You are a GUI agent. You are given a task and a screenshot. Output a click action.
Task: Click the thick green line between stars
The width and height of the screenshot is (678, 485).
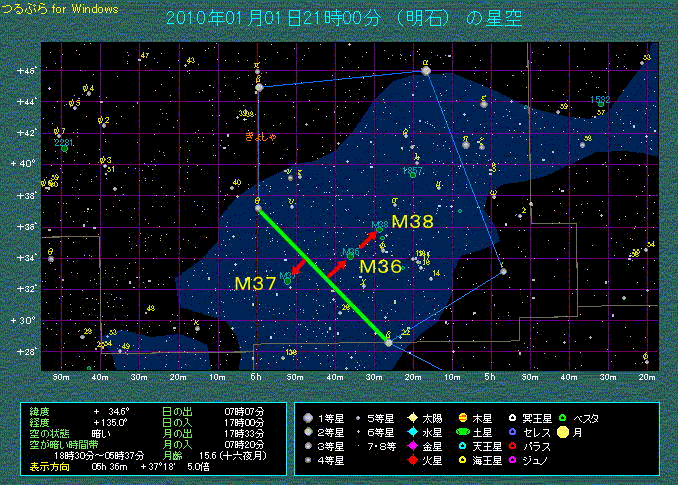coord(322,274)
